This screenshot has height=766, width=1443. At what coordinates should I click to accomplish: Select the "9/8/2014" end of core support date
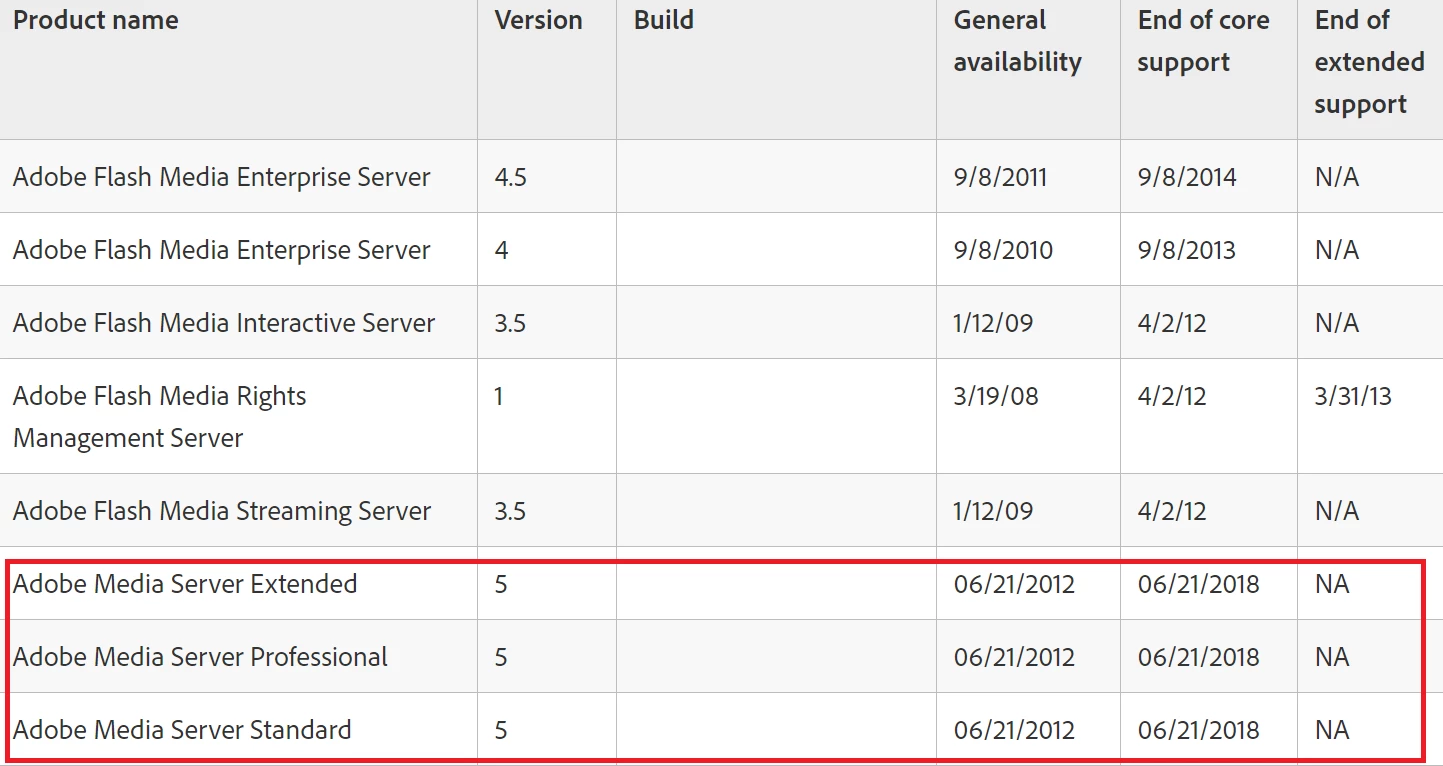(1187, 177)
